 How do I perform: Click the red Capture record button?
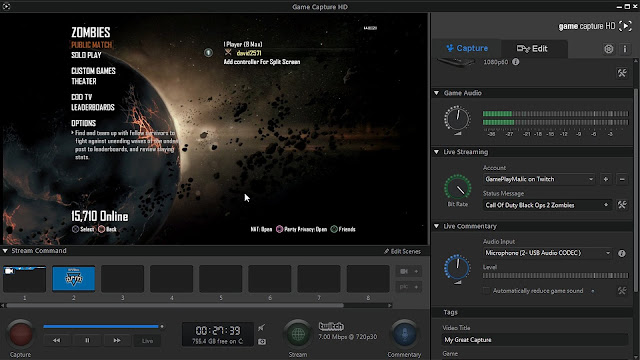(20, 334)
